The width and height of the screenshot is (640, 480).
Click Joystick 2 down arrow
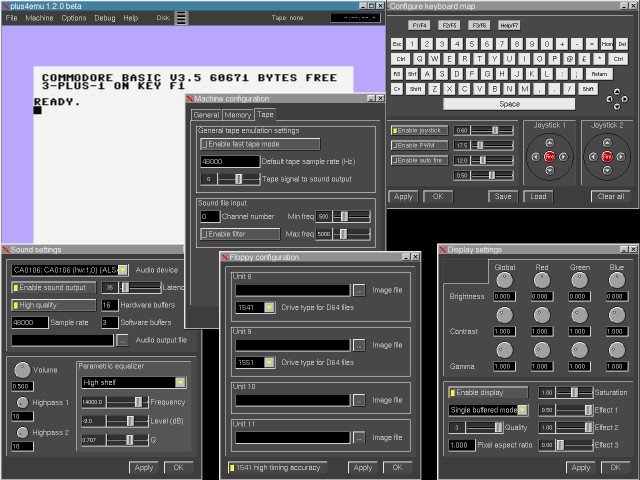[607, 171]
